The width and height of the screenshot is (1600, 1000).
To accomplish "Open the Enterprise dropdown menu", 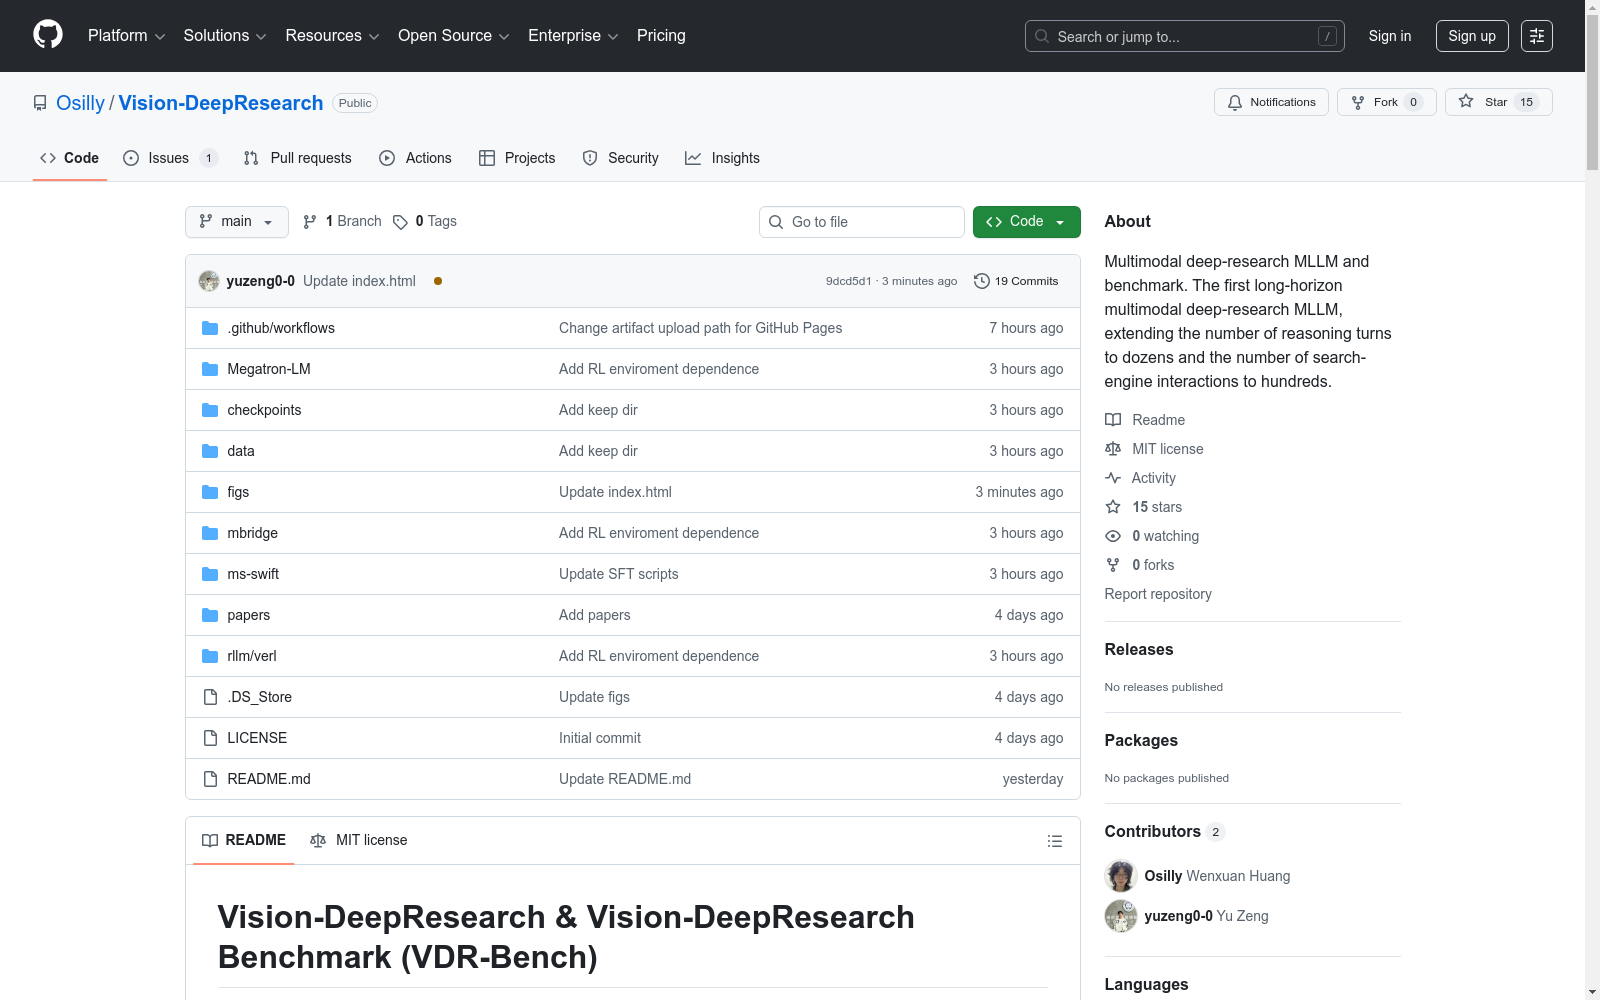I will point(573,36).
